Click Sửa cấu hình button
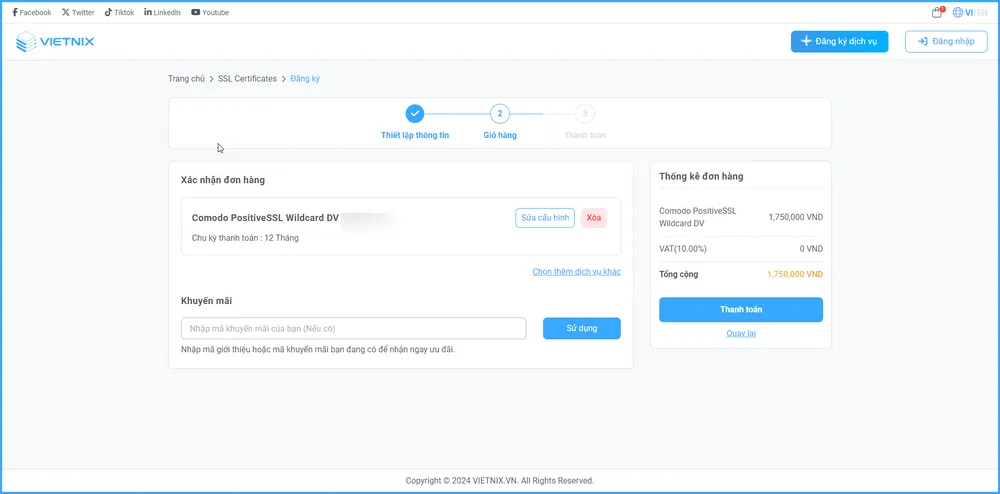 pyautogui.click(x=545, y=218)
